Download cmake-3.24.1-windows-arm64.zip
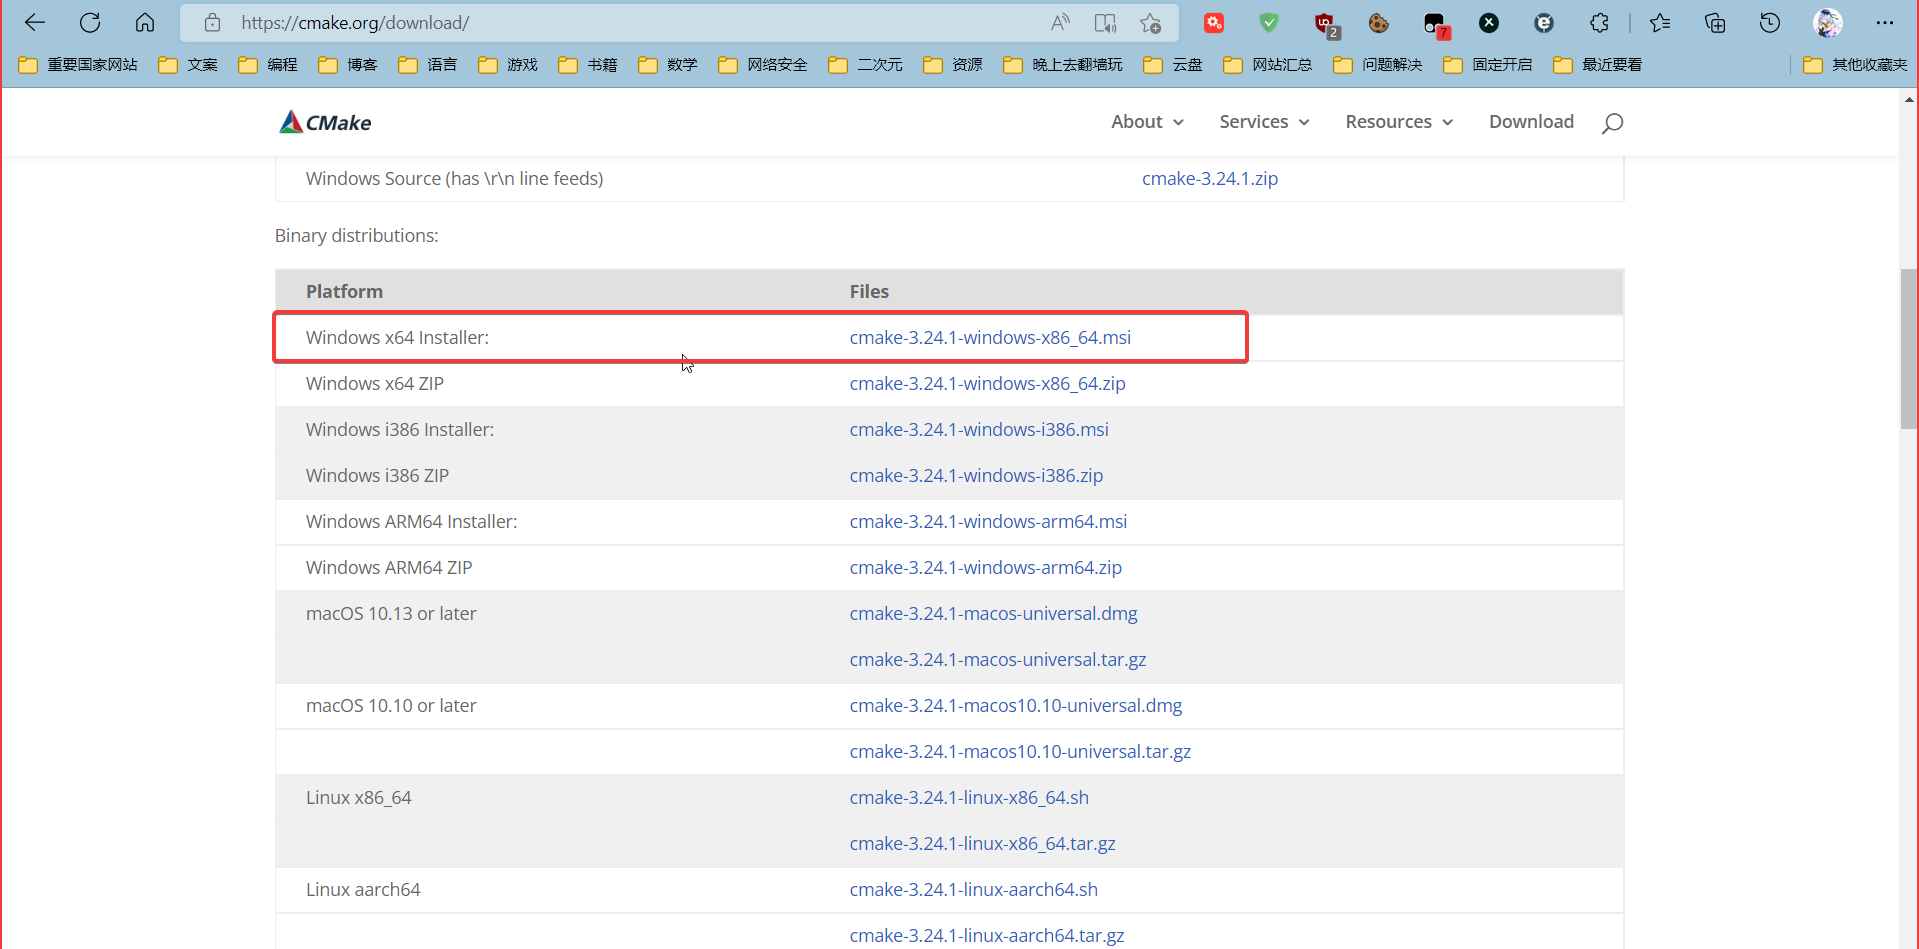 pyautogui.click(x=985, y=568)
